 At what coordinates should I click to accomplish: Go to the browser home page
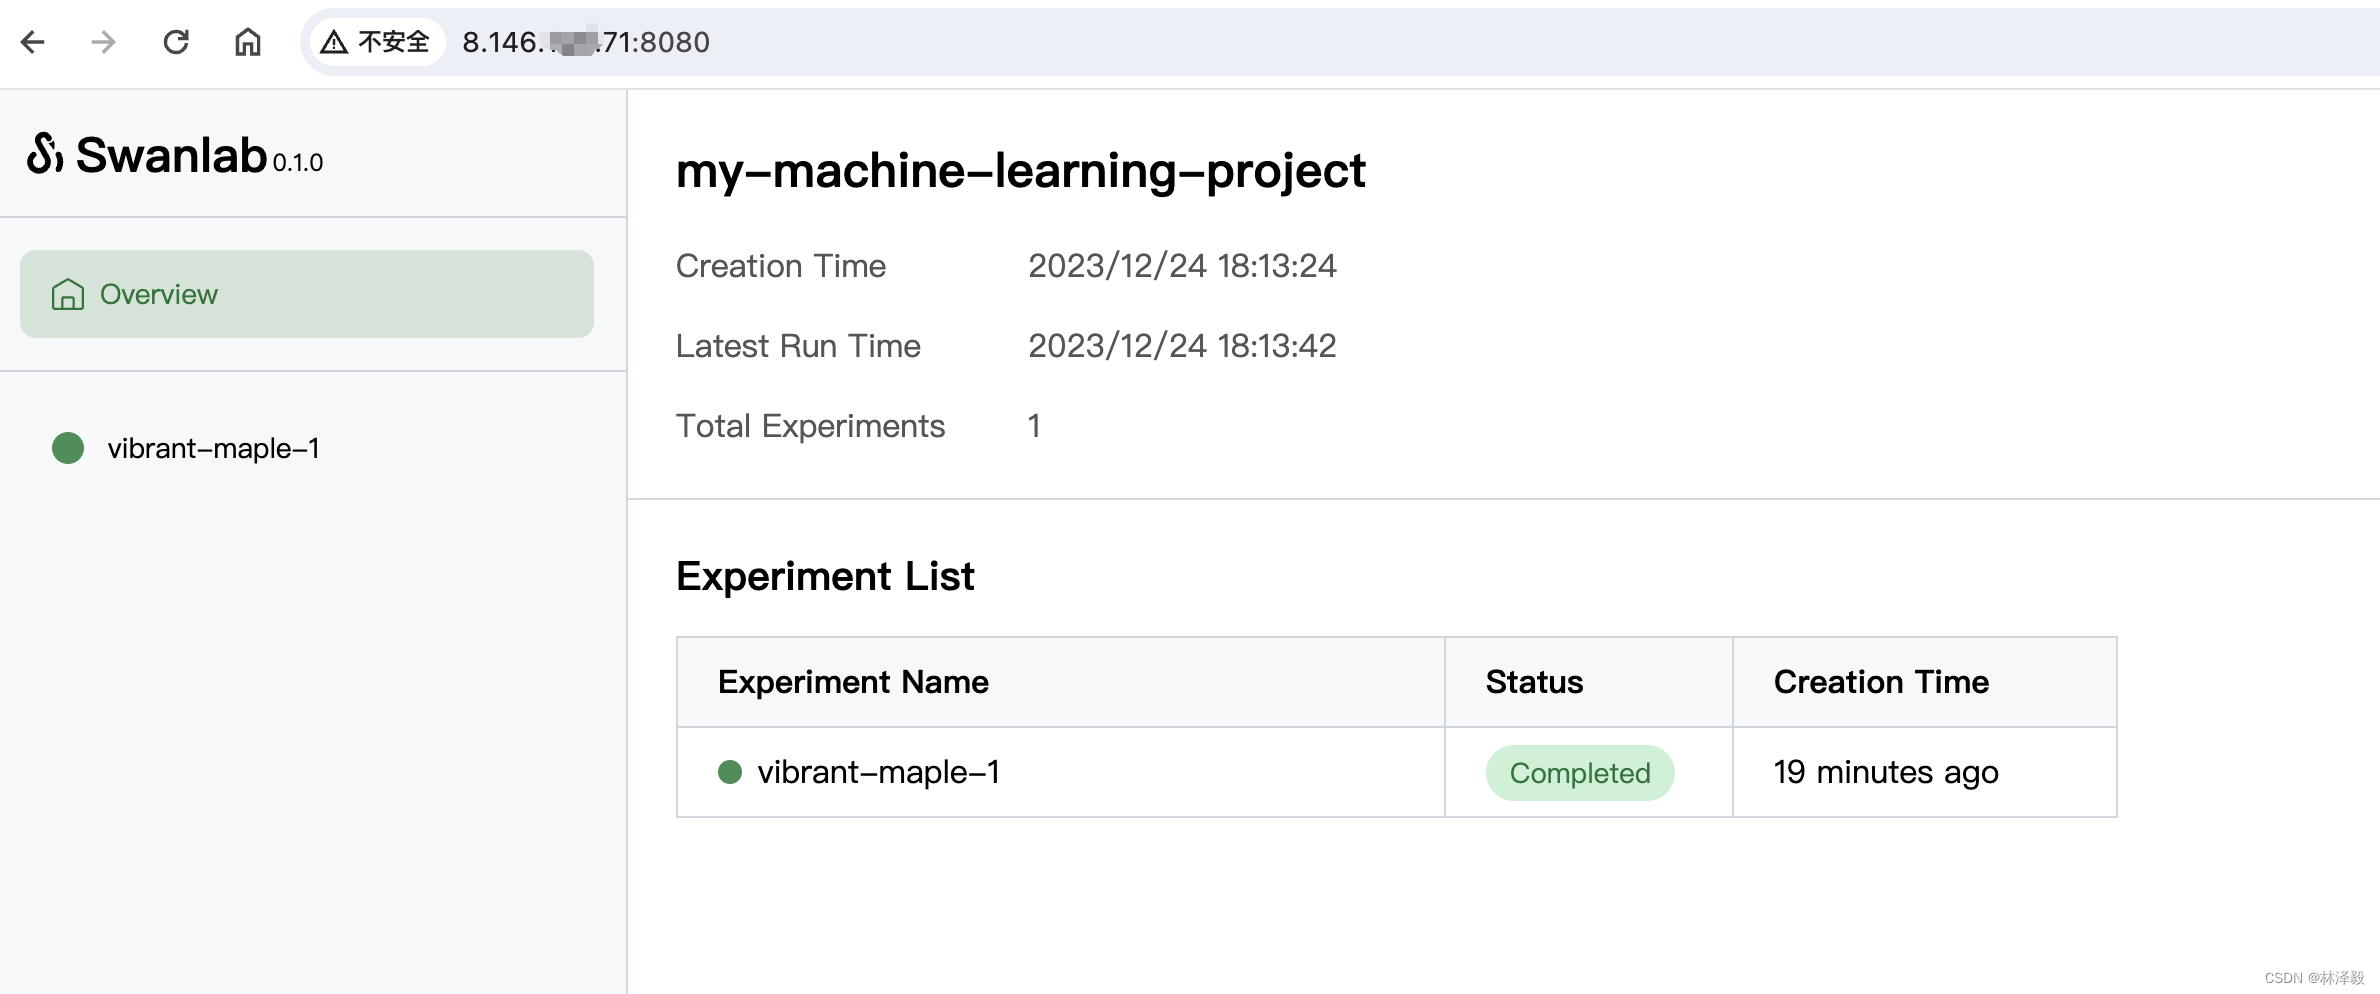(248, 42)
